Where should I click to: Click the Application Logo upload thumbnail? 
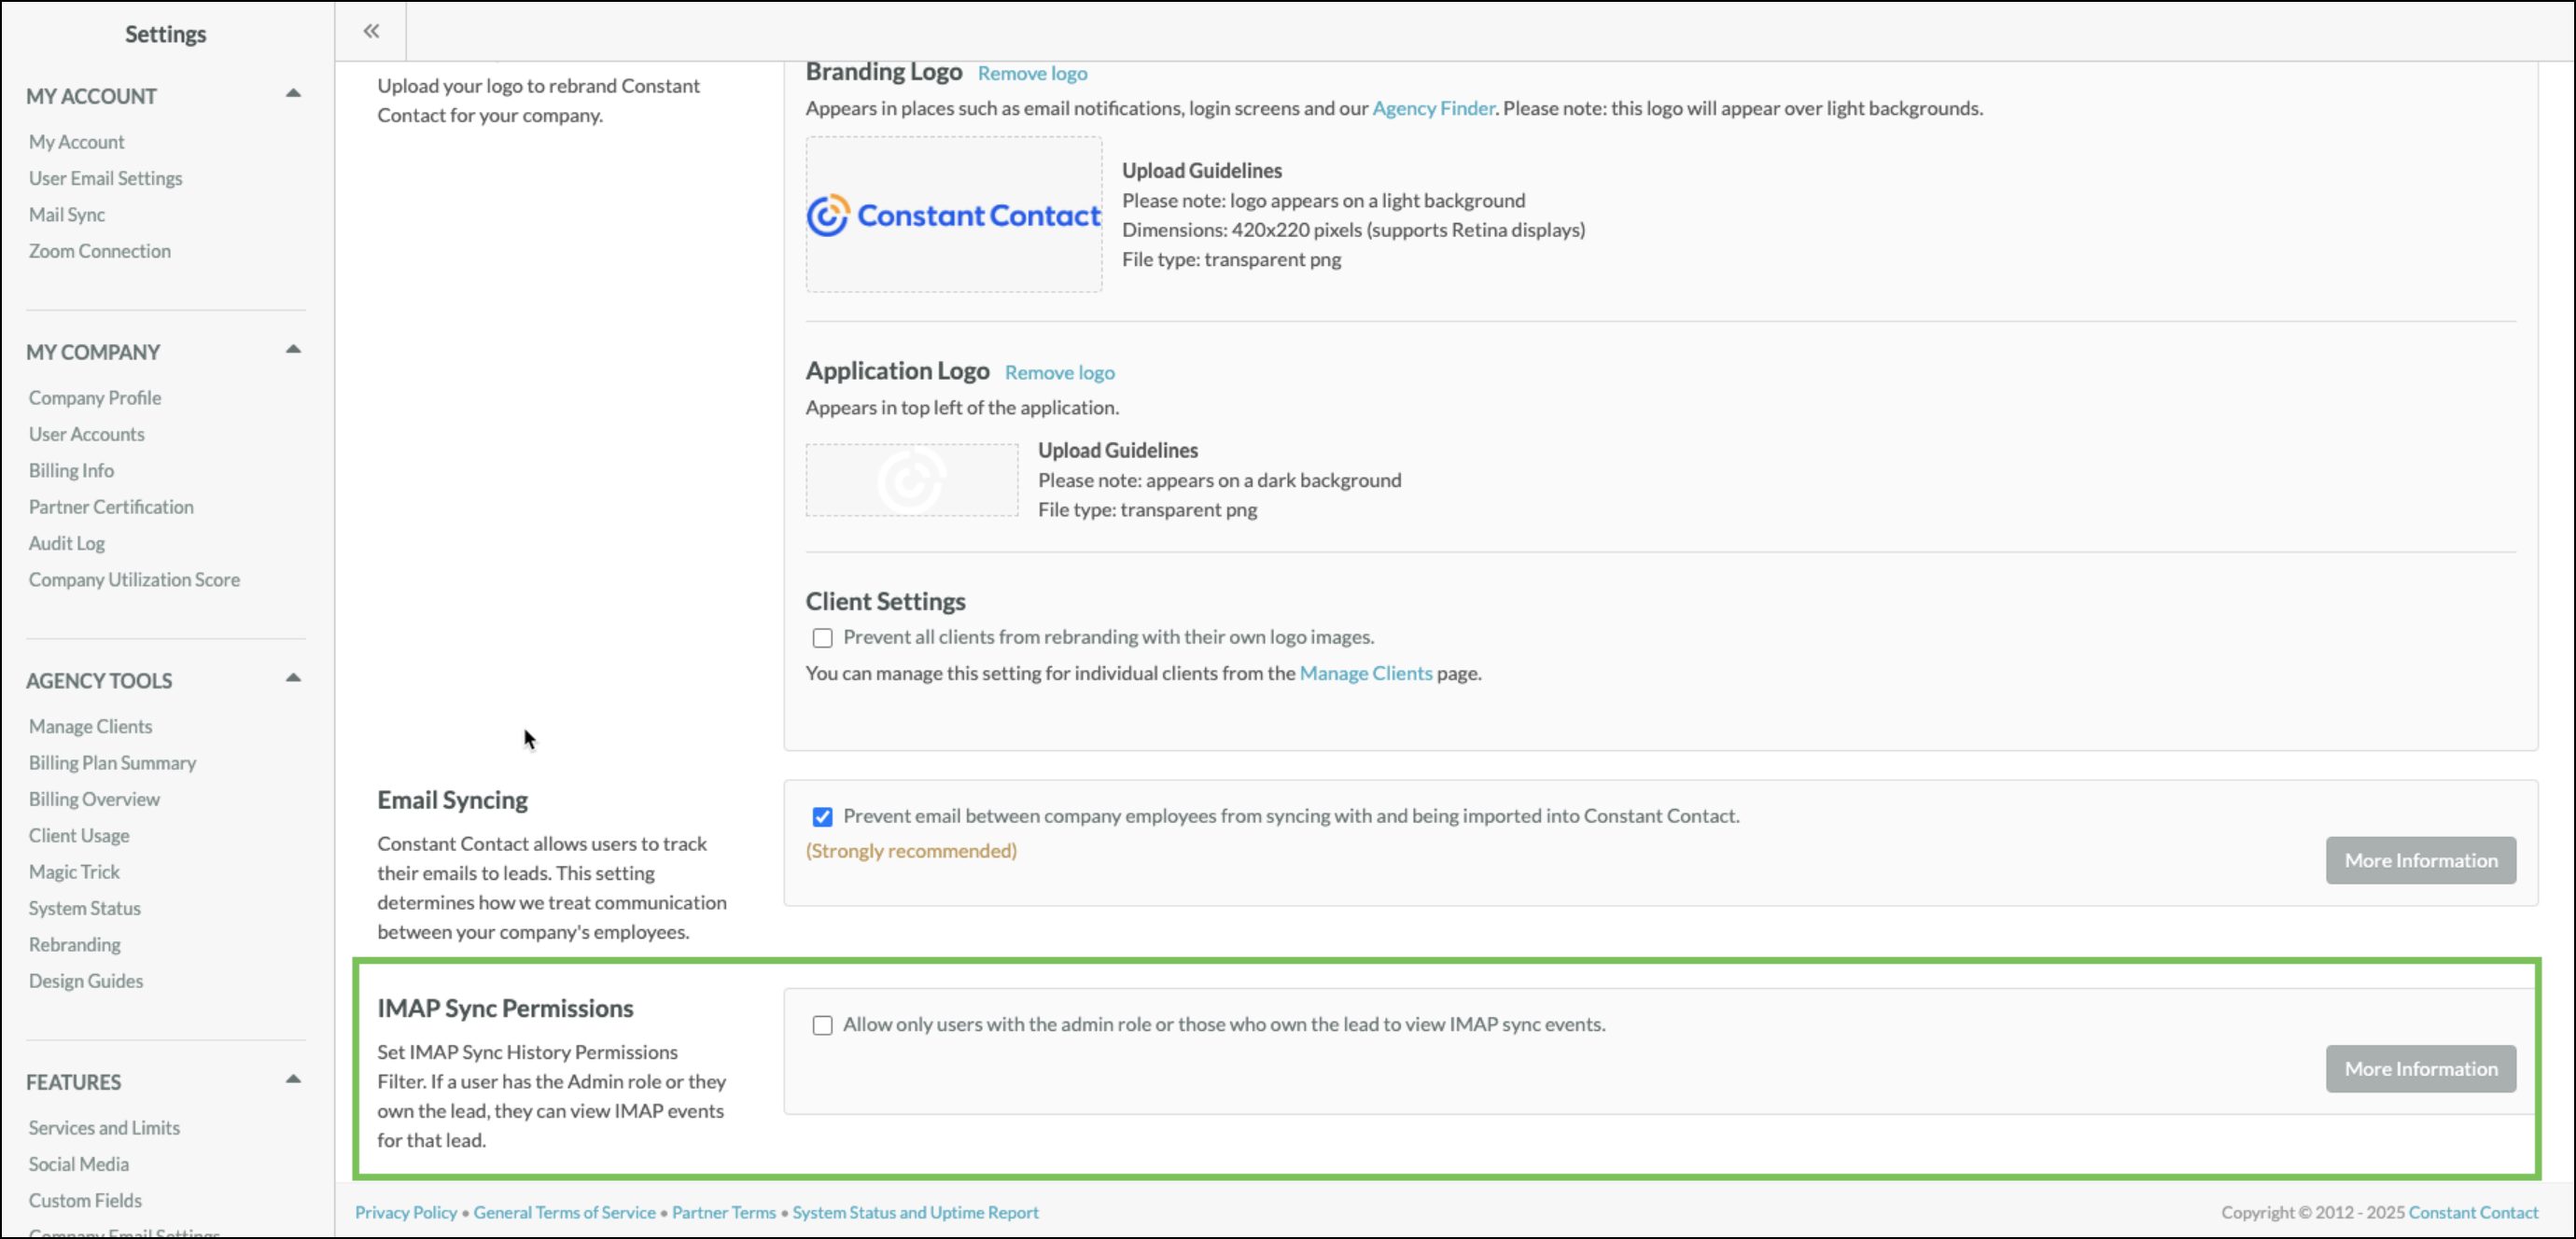tap(912, 480)
